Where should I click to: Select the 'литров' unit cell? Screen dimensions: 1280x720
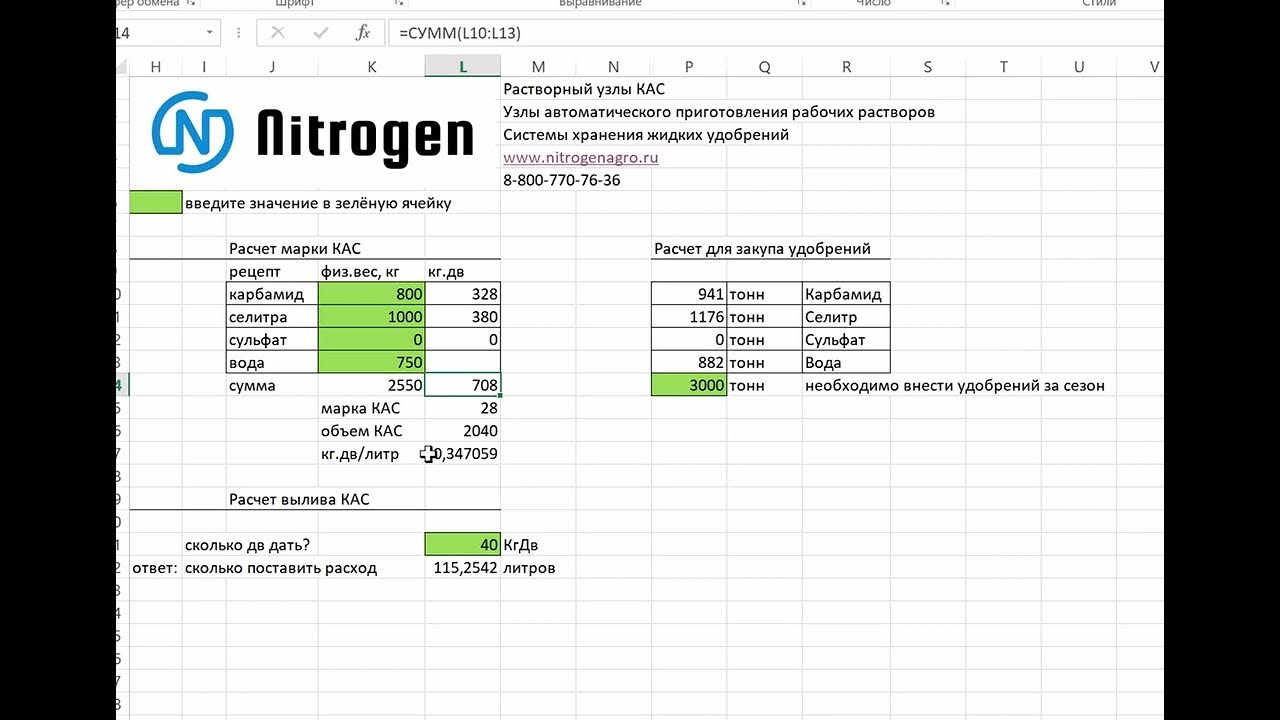click(538, 567)
